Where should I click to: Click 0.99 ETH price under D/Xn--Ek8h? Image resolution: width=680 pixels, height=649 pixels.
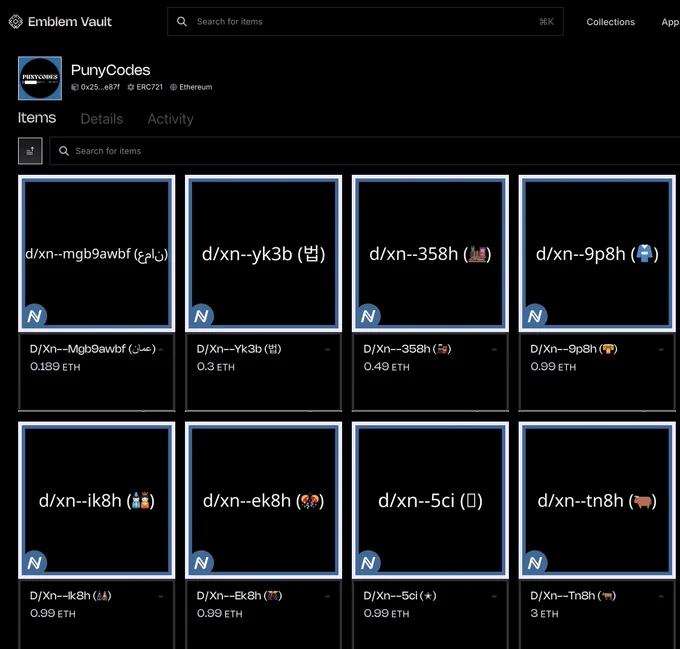coord(219,613)
